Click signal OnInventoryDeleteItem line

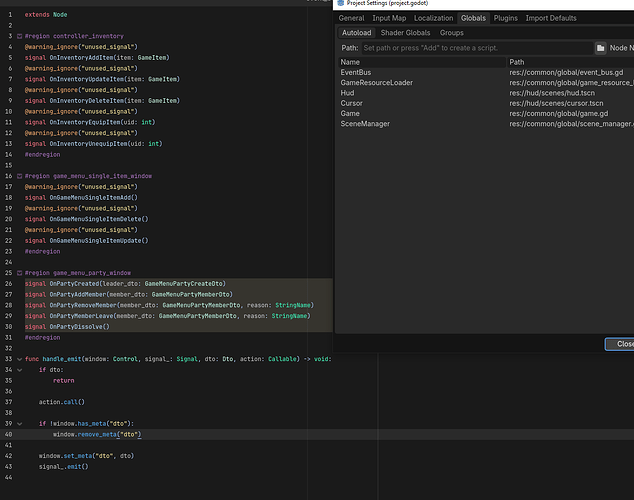click(102, 101)
